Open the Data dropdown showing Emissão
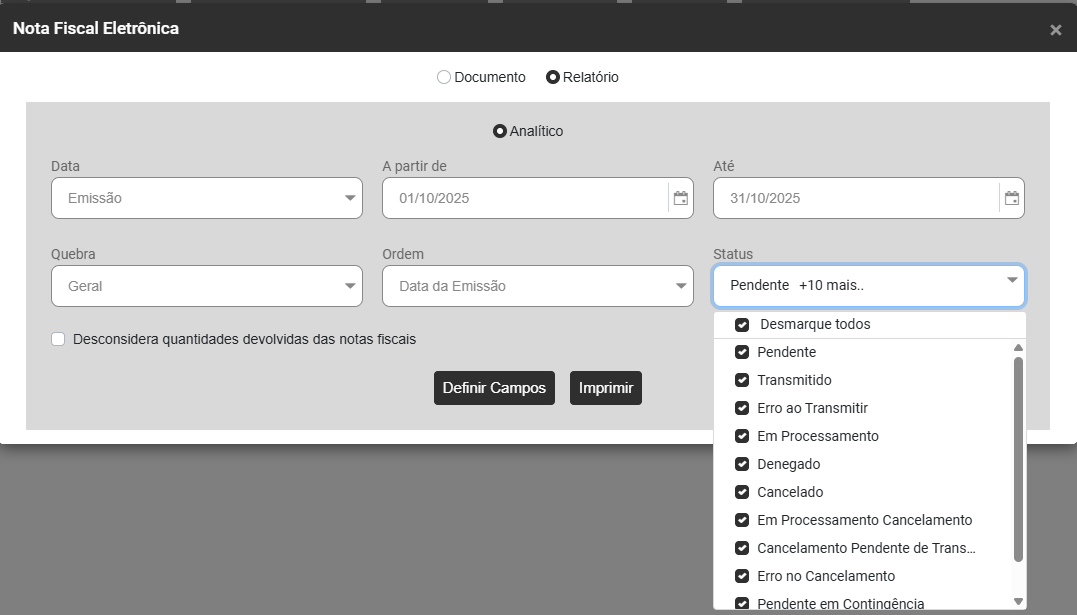Screen dimensions: 1077x615 click(207, 198)
